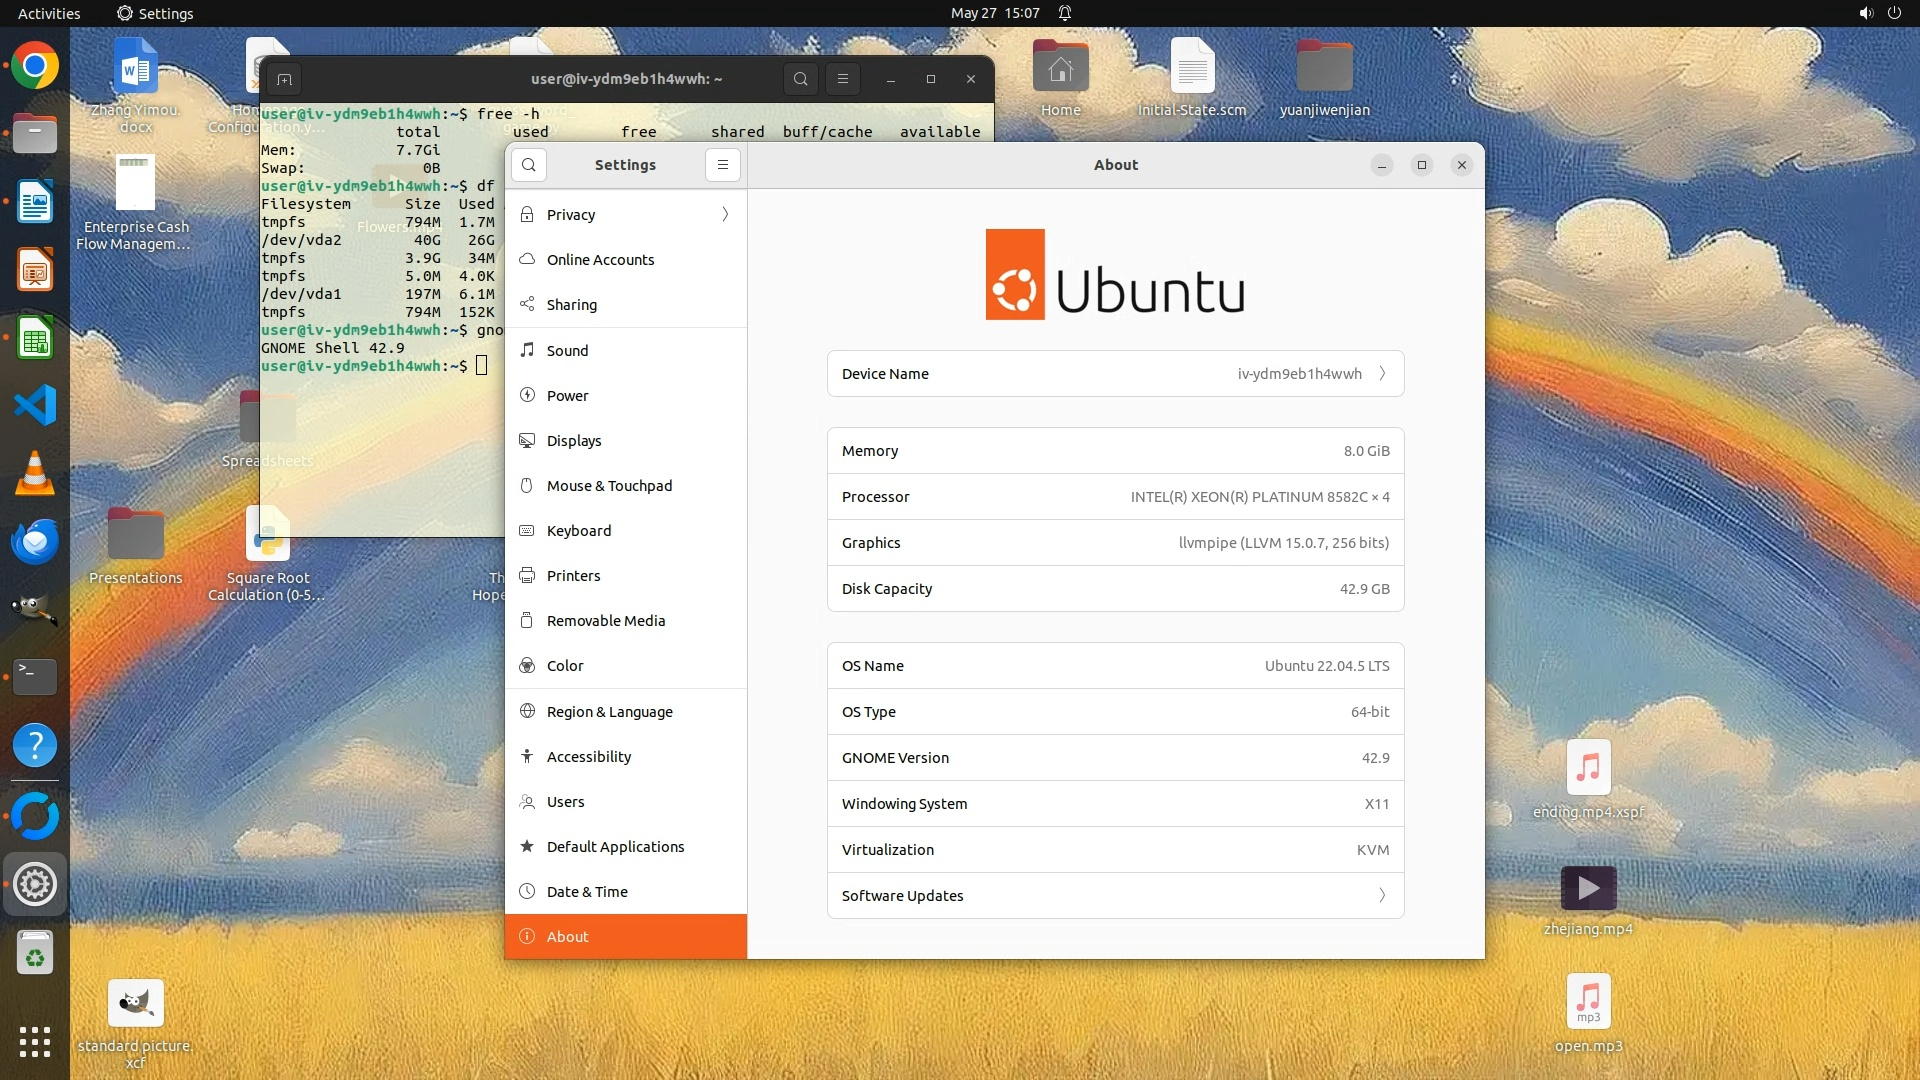This screenshot has height=1080, width=1920.
Task: Open Visual Studio Code from dock
Action: [x=35, y=405]
